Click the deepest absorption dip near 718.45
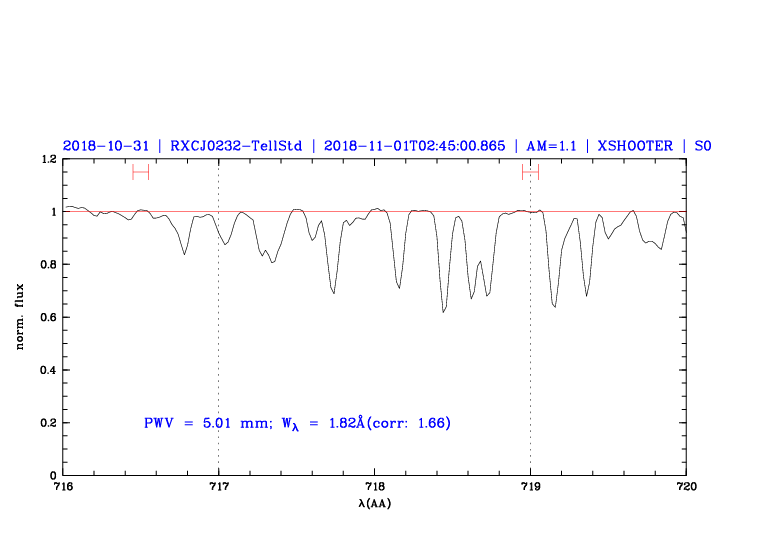Image resolution: width=782 pixels, height=542 pixels. pyautogui.click(x=443, y=311)
